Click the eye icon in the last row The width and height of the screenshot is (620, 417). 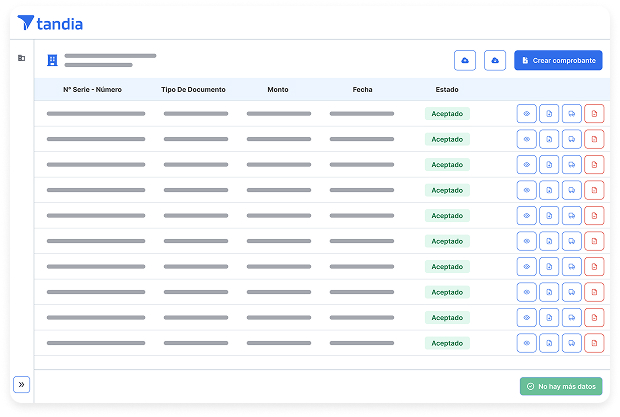pos(527,343)
